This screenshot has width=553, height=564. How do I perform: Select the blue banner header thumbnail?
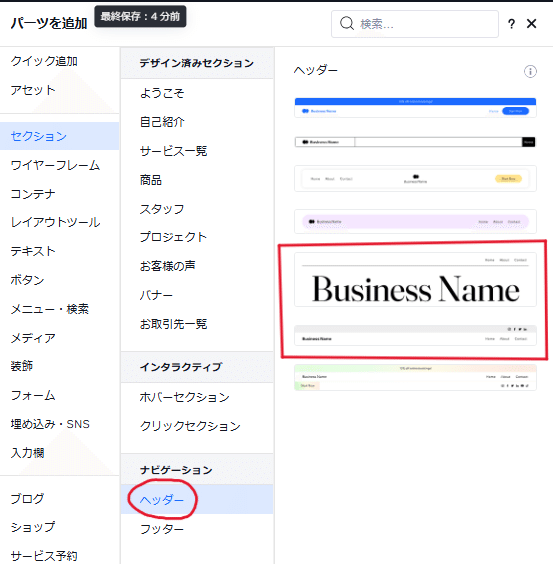[415, 108]
